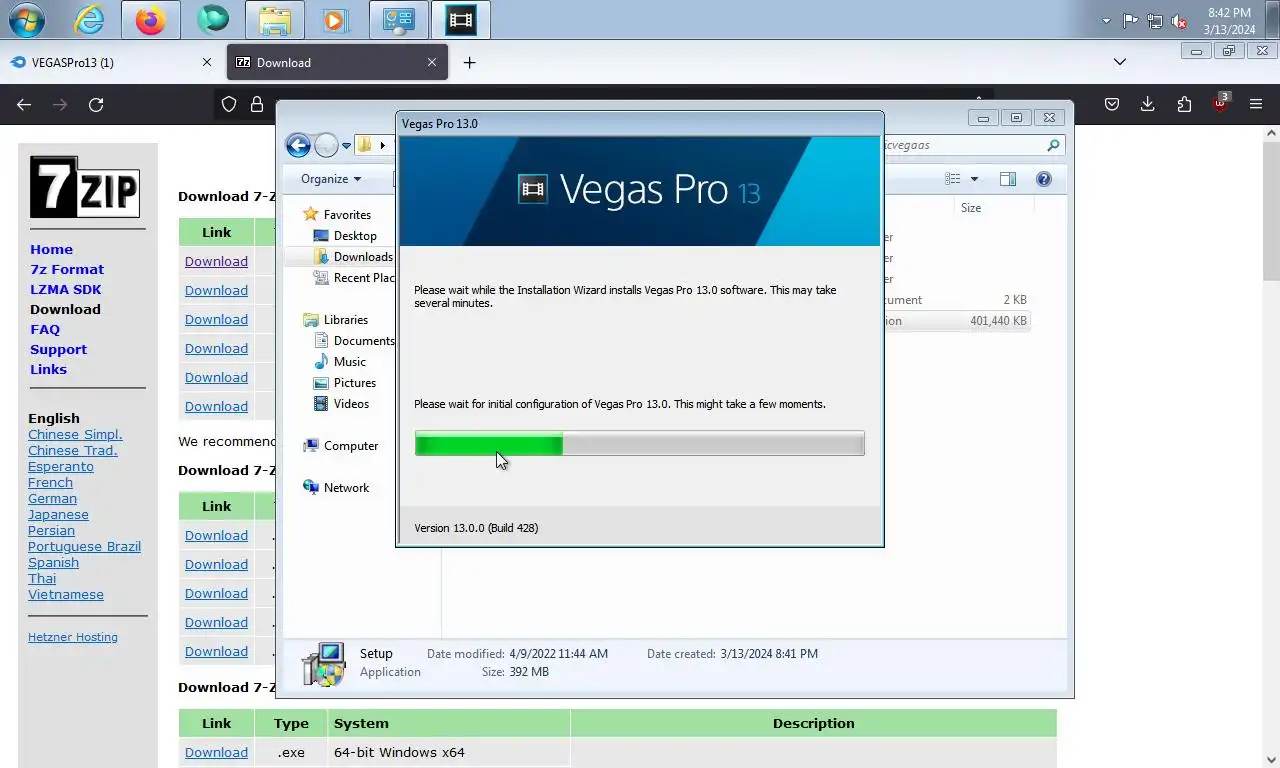The image size is (1280, 768).
Task: Select Pictures library in navigation pane
Action: 355,383
